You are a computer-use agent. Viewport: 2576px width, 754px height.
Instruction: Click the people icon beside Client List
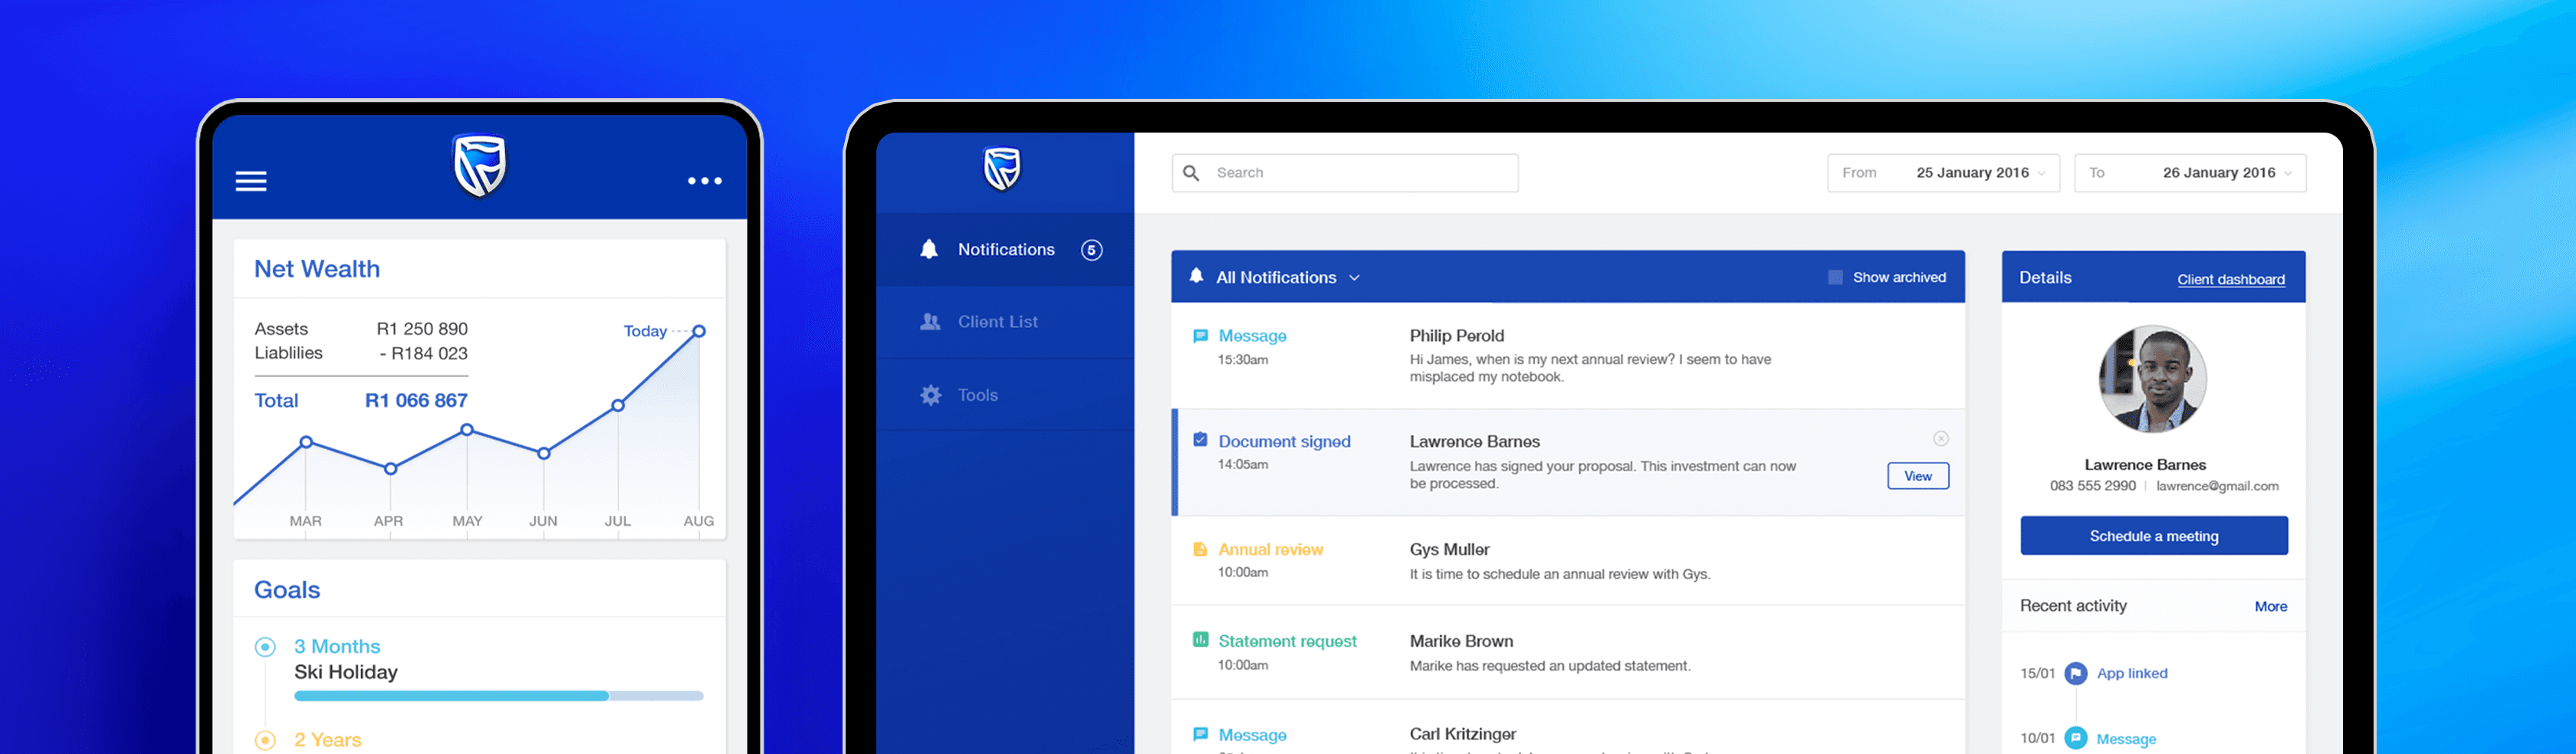[x=930, y=322]
